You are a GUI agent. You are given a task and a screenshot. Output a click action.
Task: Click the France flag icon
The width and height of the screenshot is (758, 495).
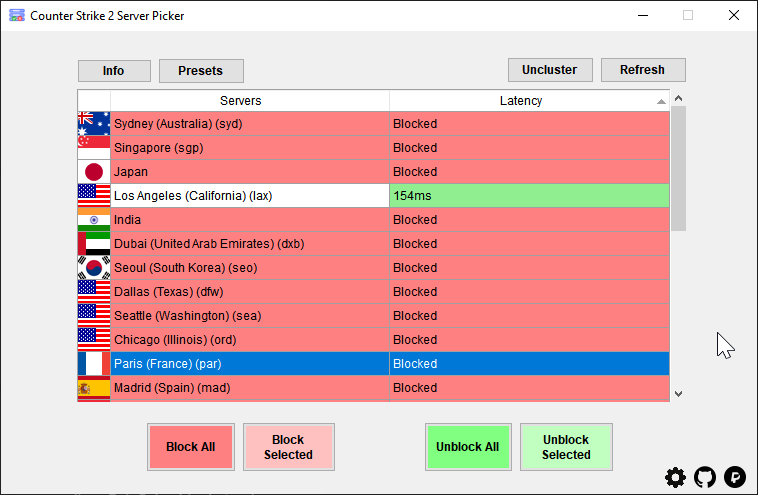[94, 364]
